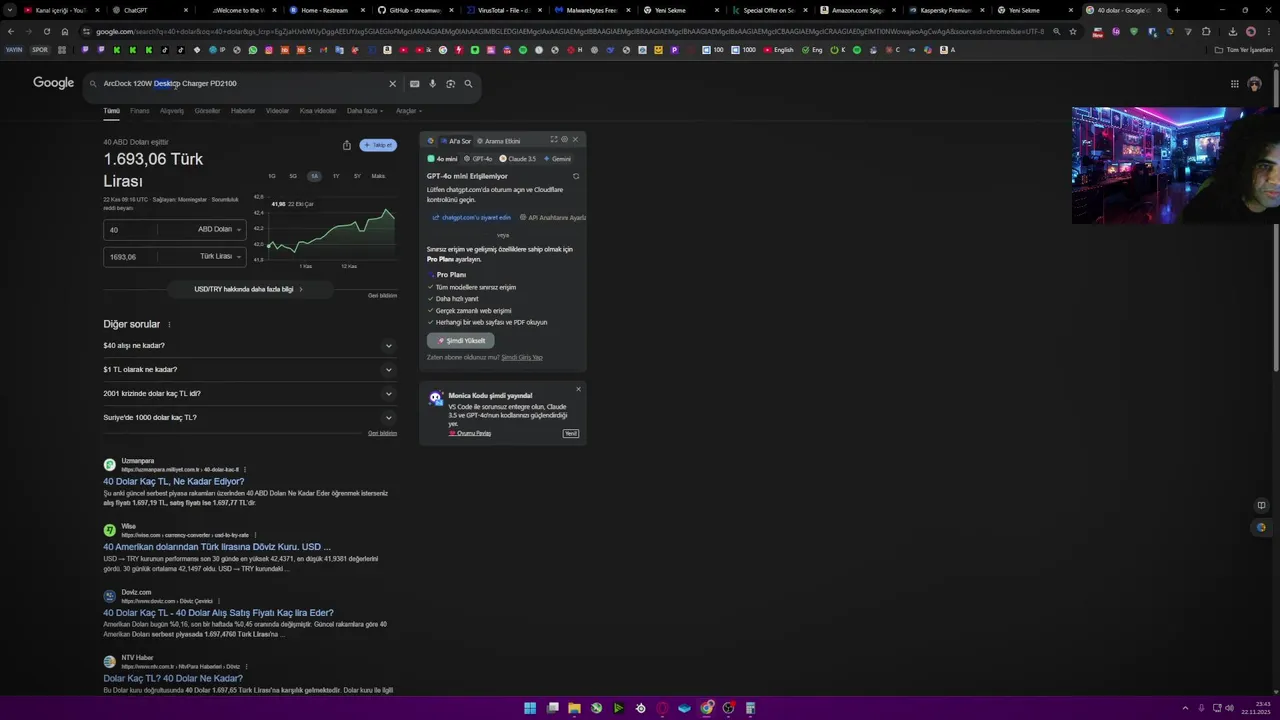Choose the 1G chart range
The image size is (1280, 720).
click(x=272, y=176)
